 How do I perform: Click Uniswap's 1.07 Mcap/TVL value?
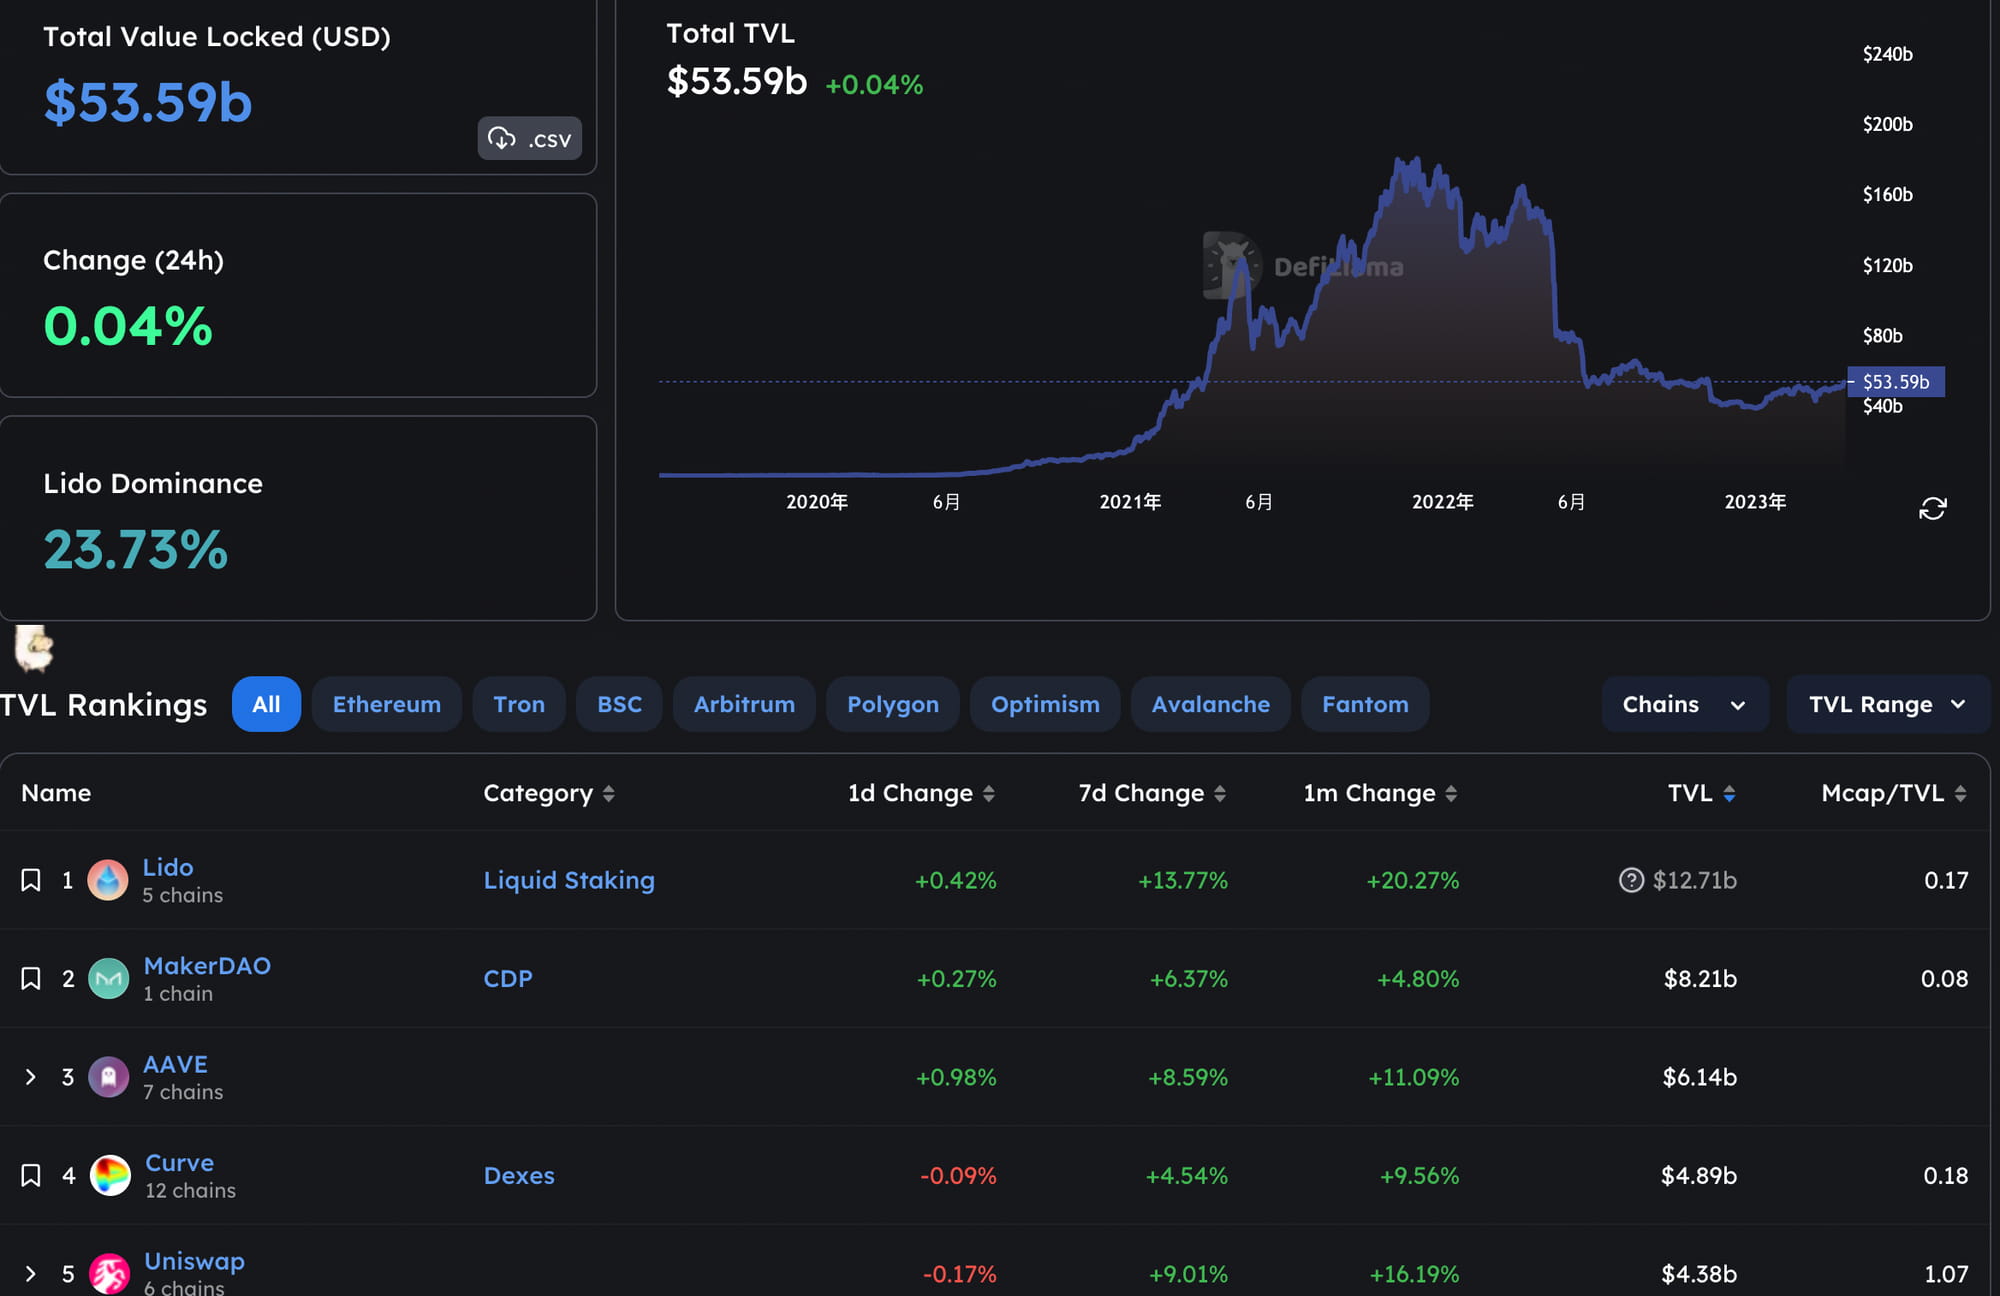(1946, 1274)
